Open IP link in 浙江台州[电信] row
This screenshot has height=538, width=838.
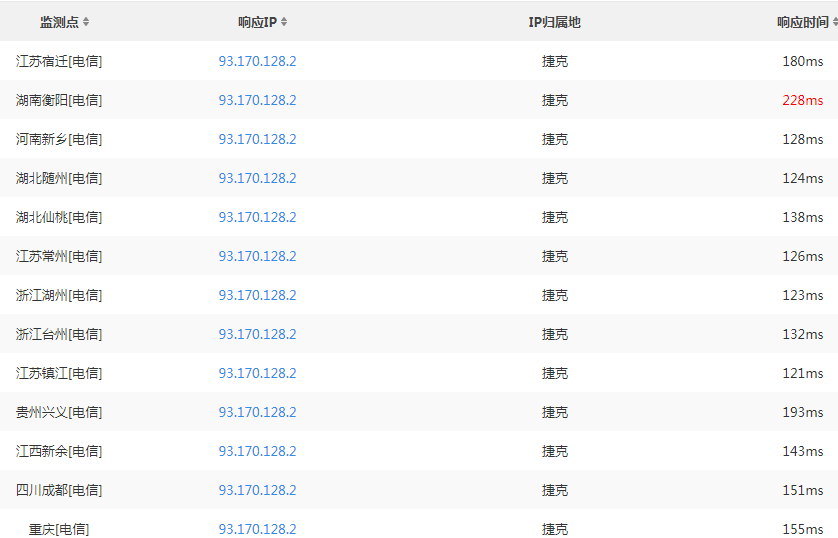click(257, 334)
